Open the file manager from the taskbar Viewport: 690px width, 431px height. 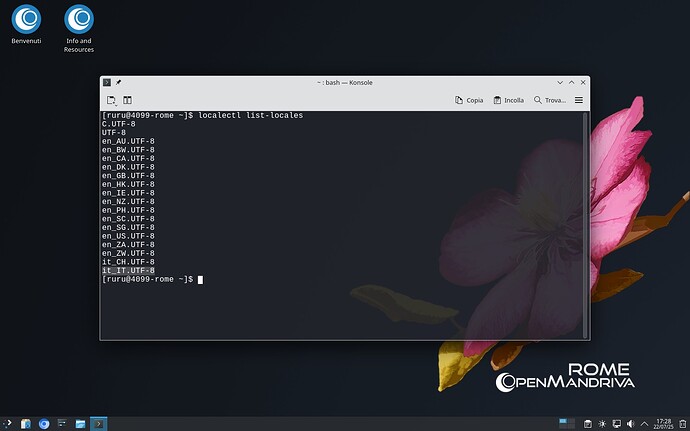79,423
